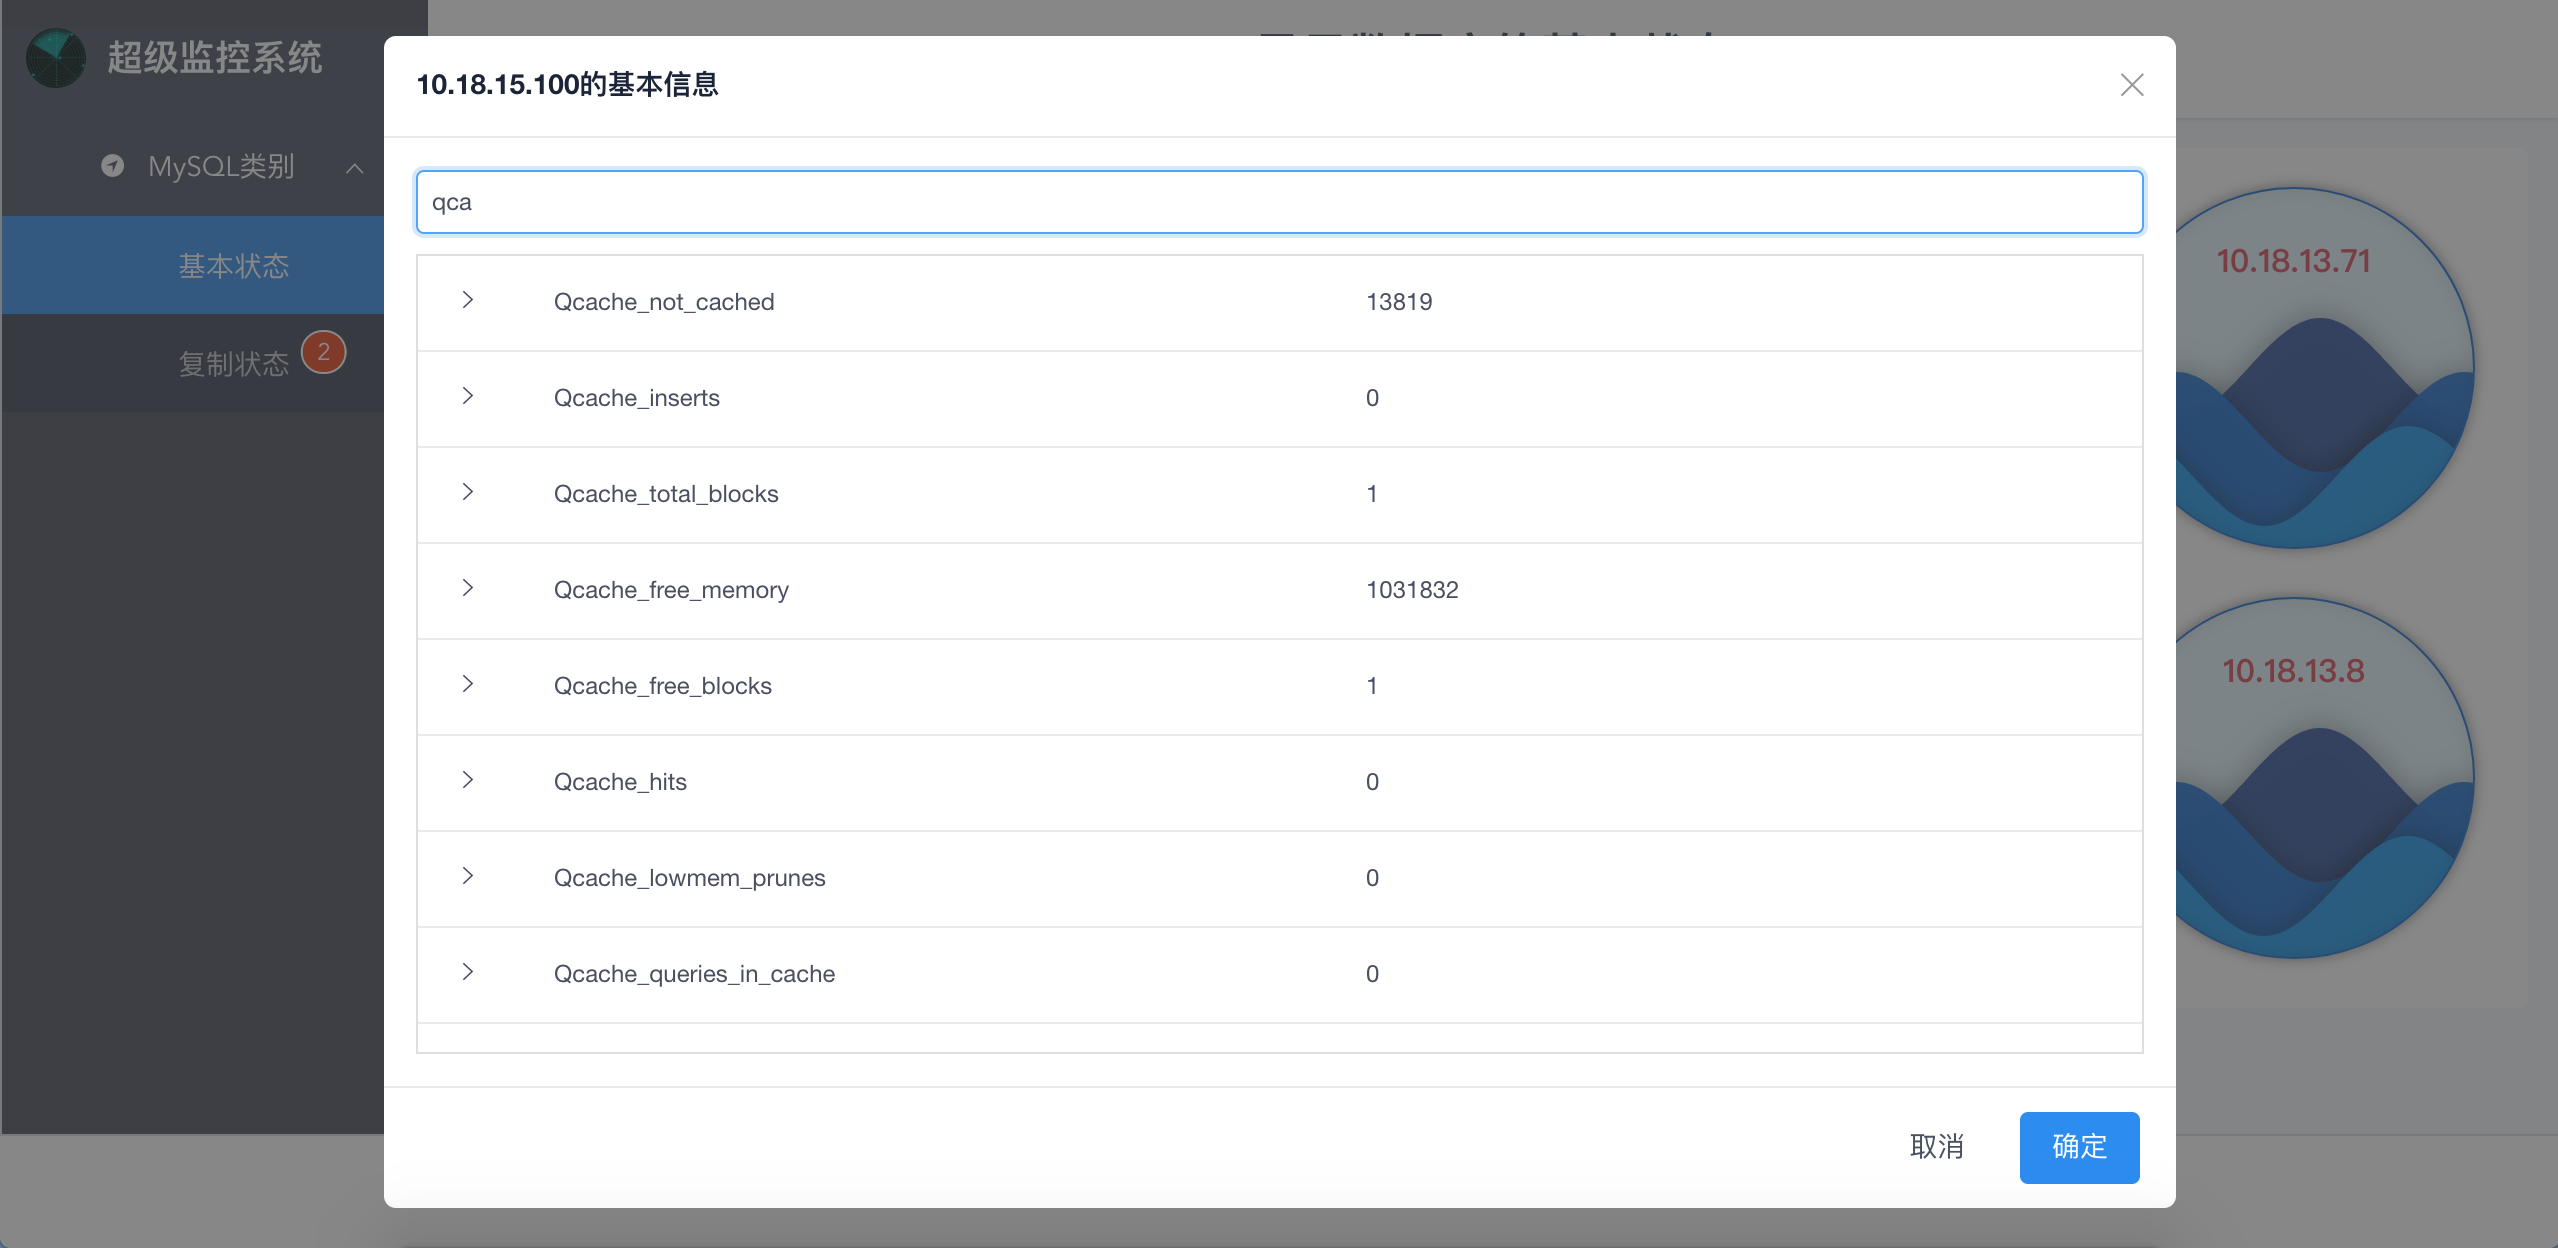Image resolution: width=2558 pixels, height=1248 pixels.
Task: Open the 复制状态 menu item
Action: [x=233, y=364]
